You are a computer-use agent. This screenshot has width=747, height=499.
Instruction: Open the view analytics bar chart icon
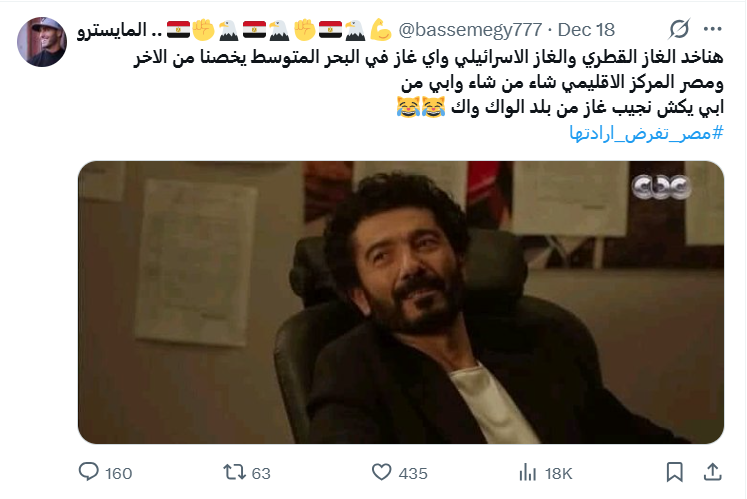point(528,473)
